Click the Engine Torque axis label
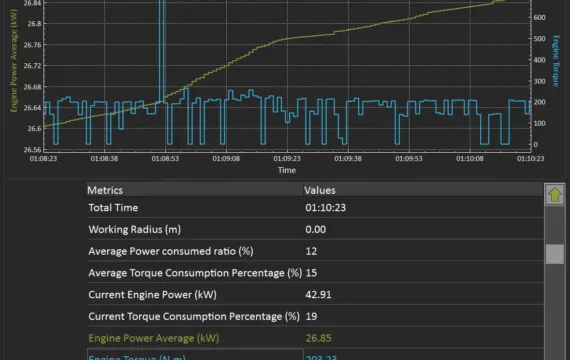The image size is (570, 360). 556,61
